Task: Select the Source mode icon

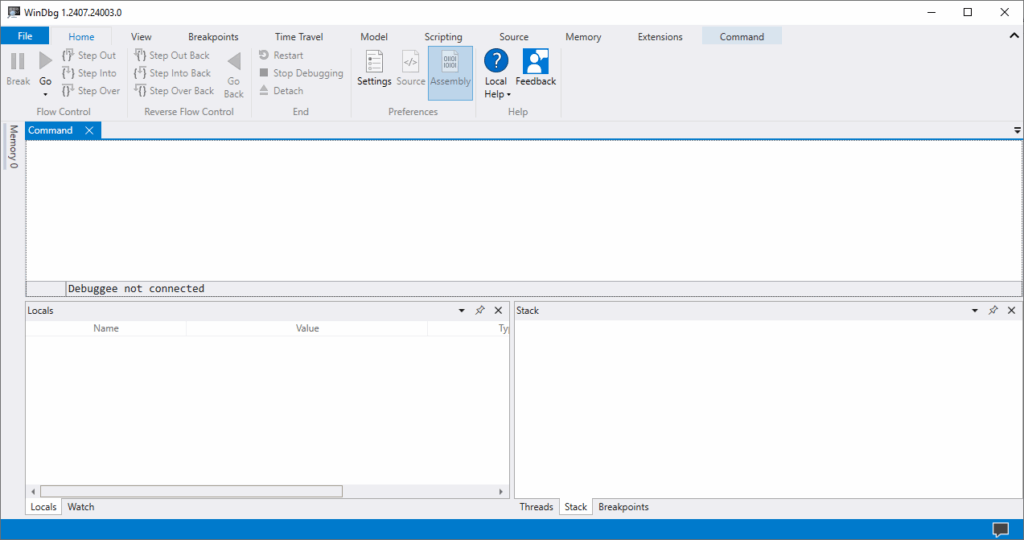Action: pyautogui.click(x=410, y=62)
